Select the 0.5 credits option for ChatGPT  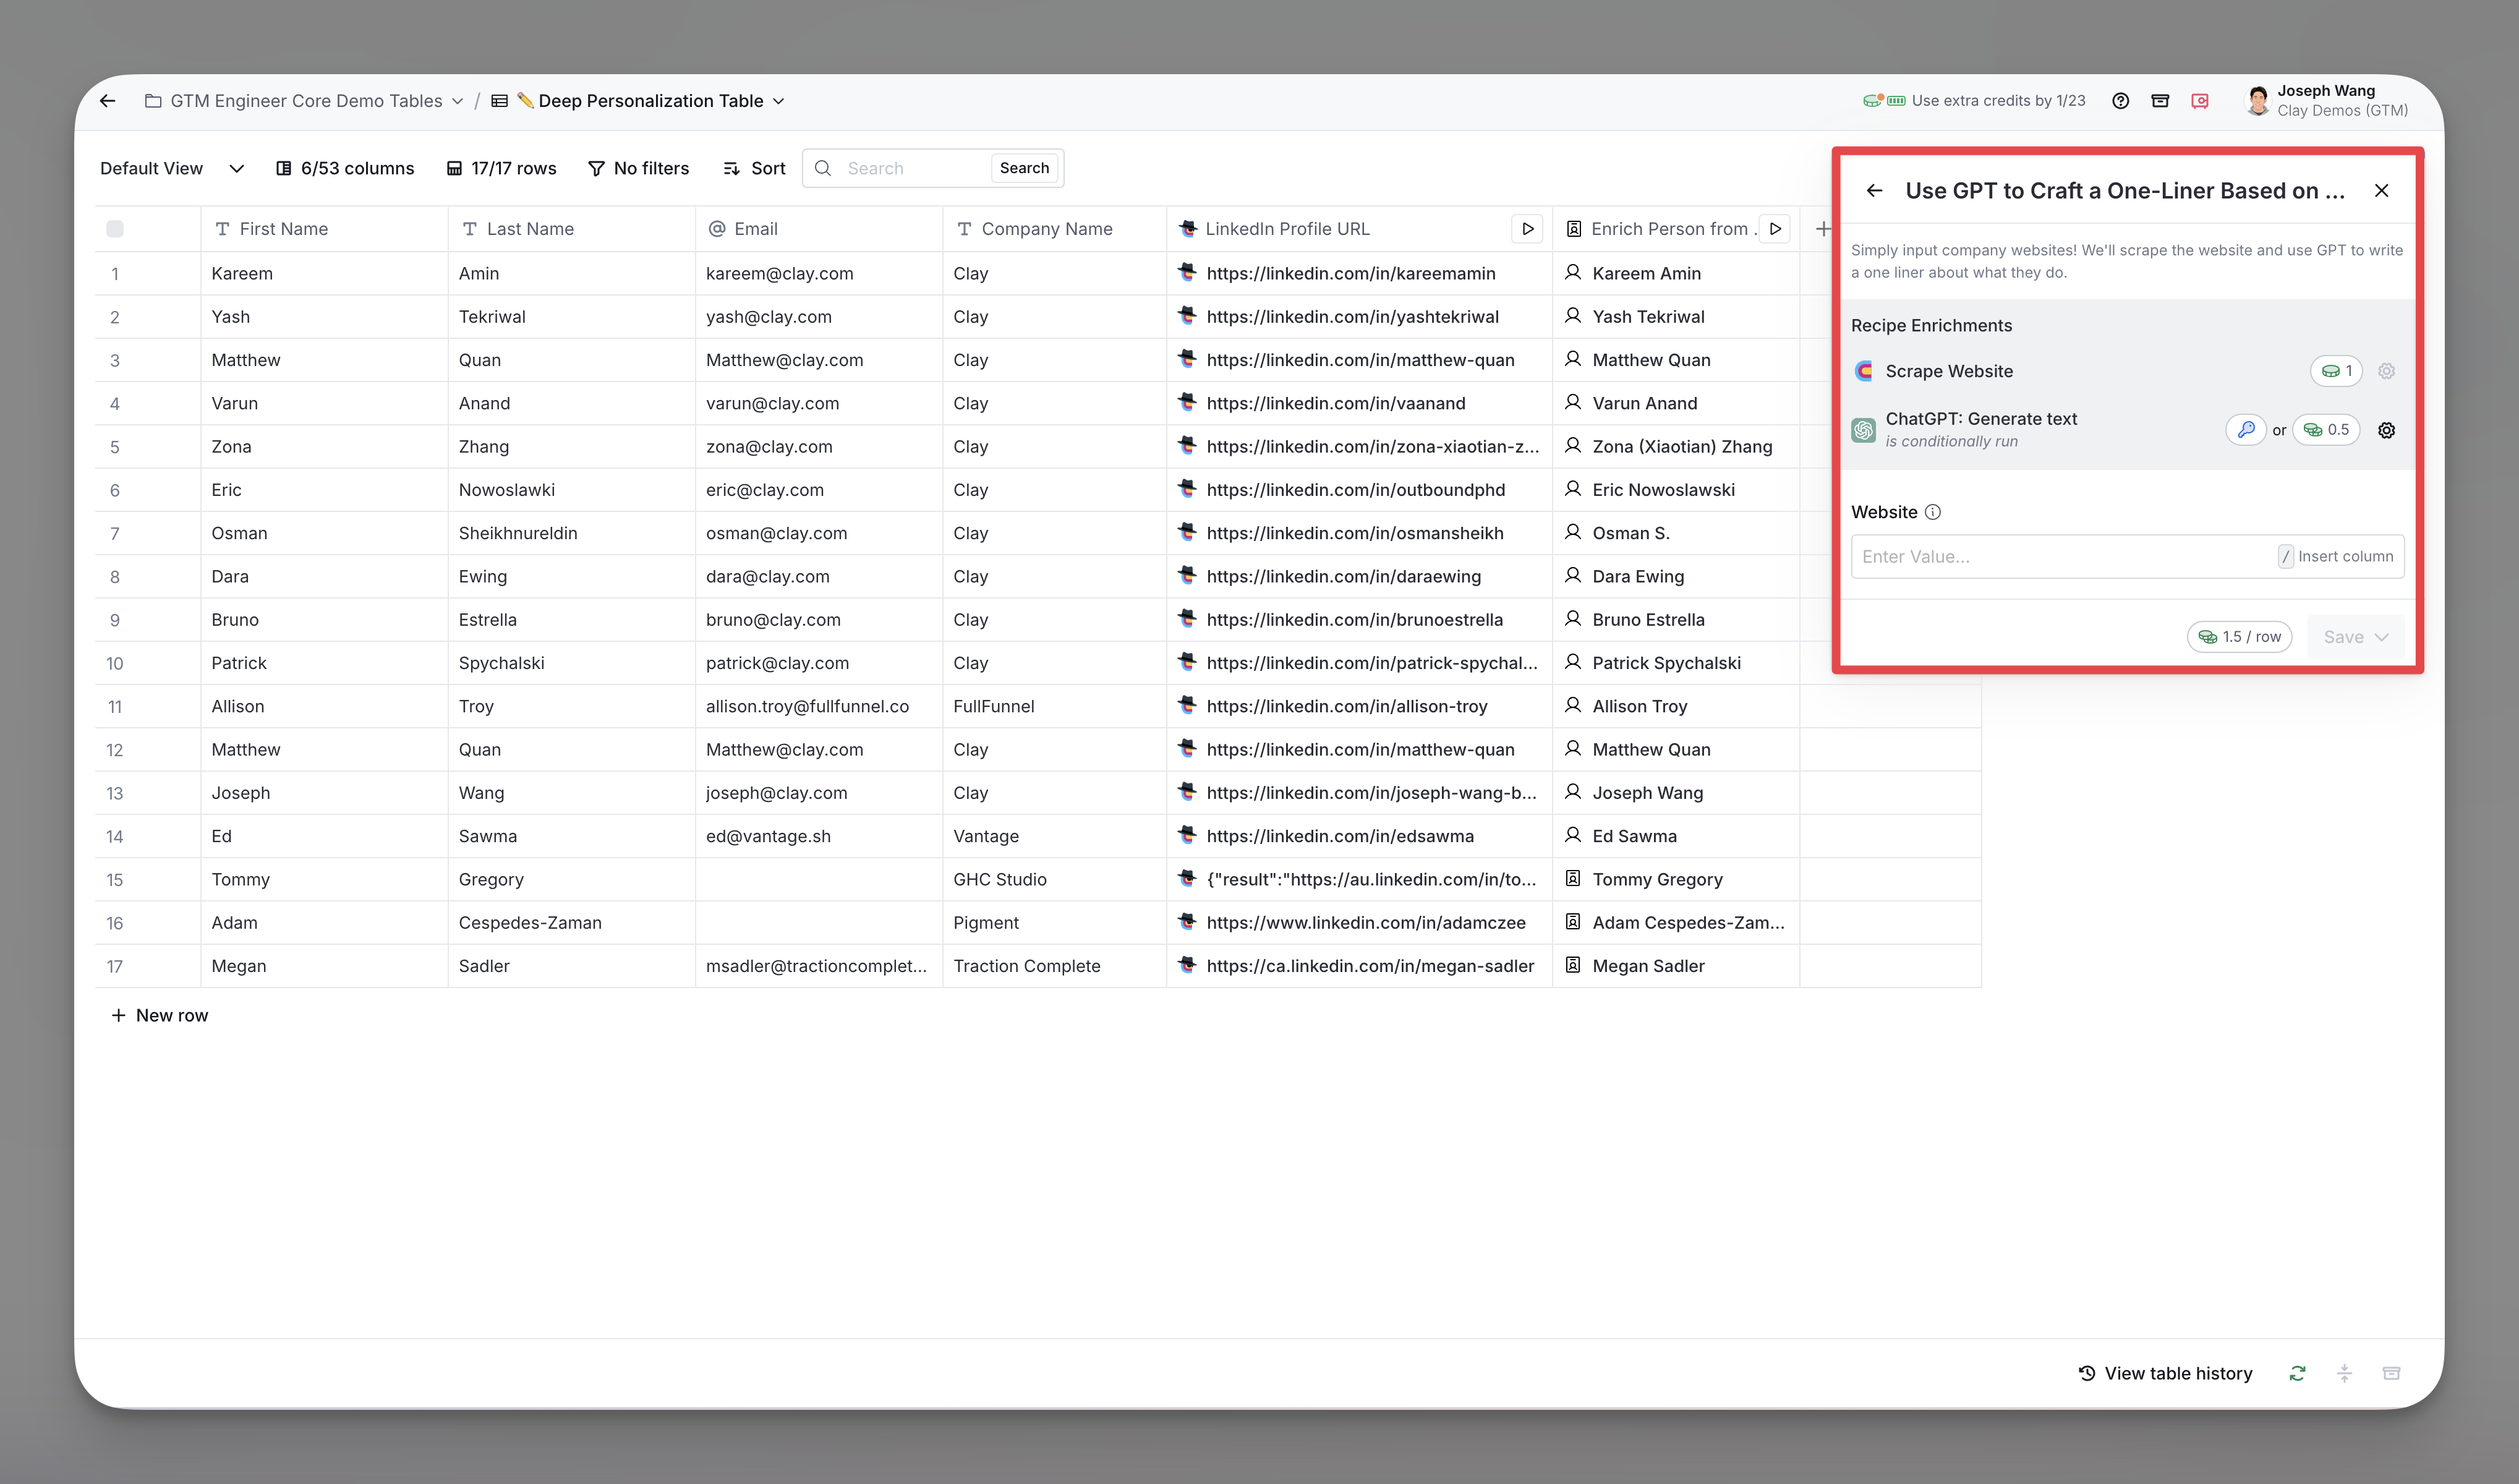[x=2326, y=430]
